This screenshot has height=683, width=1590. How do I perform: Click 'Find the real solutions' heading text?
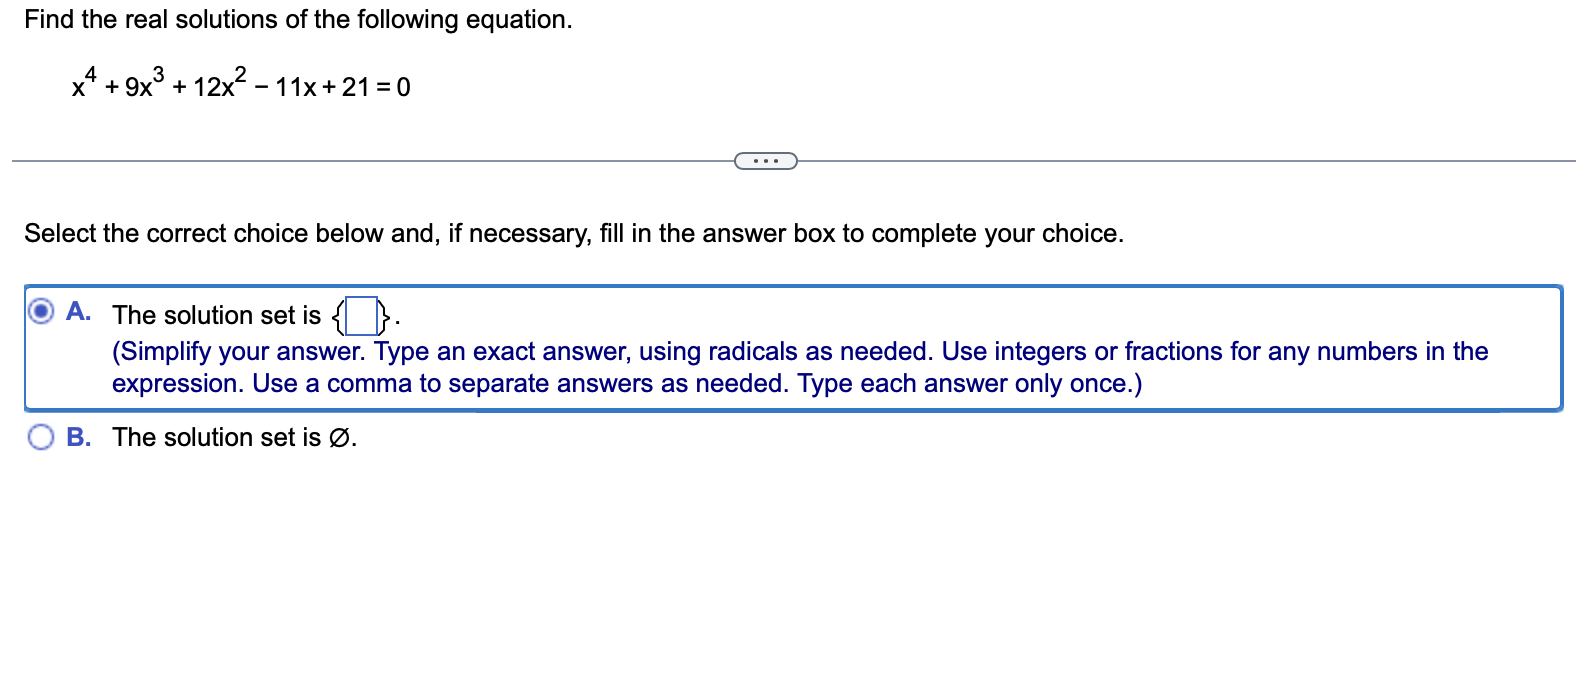tap(296, 19)
